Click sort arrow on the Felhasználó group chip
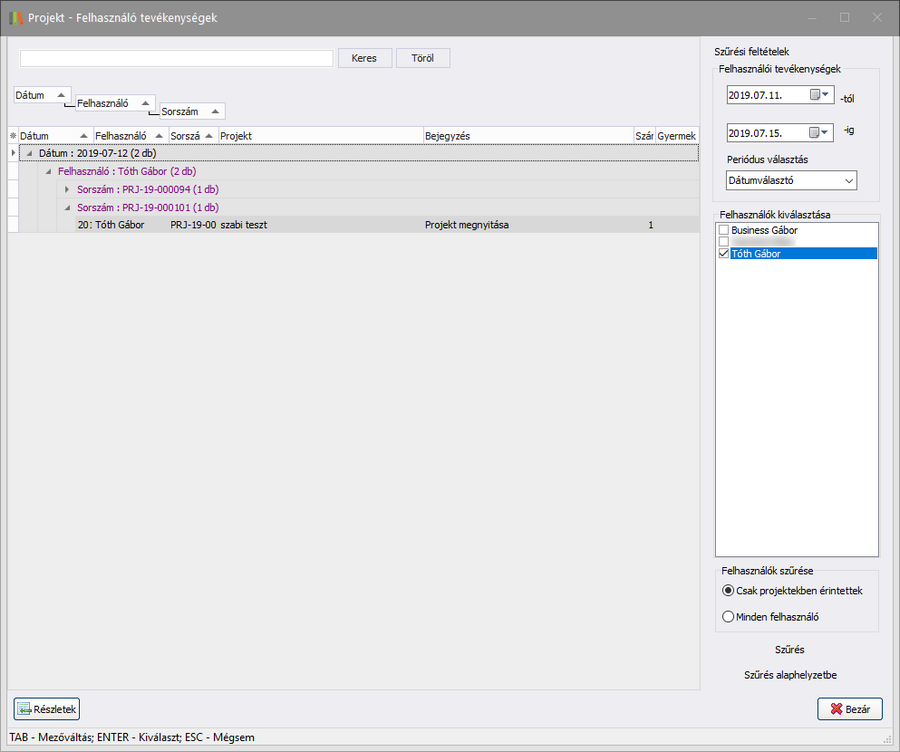 [x=146, y=103]
